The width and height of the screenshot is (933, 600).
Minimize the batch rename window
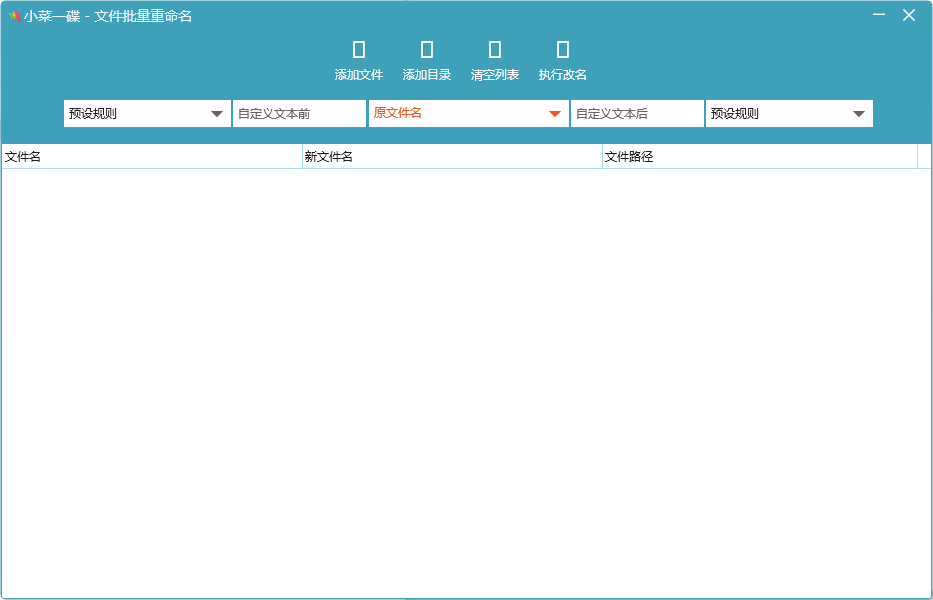879,15
